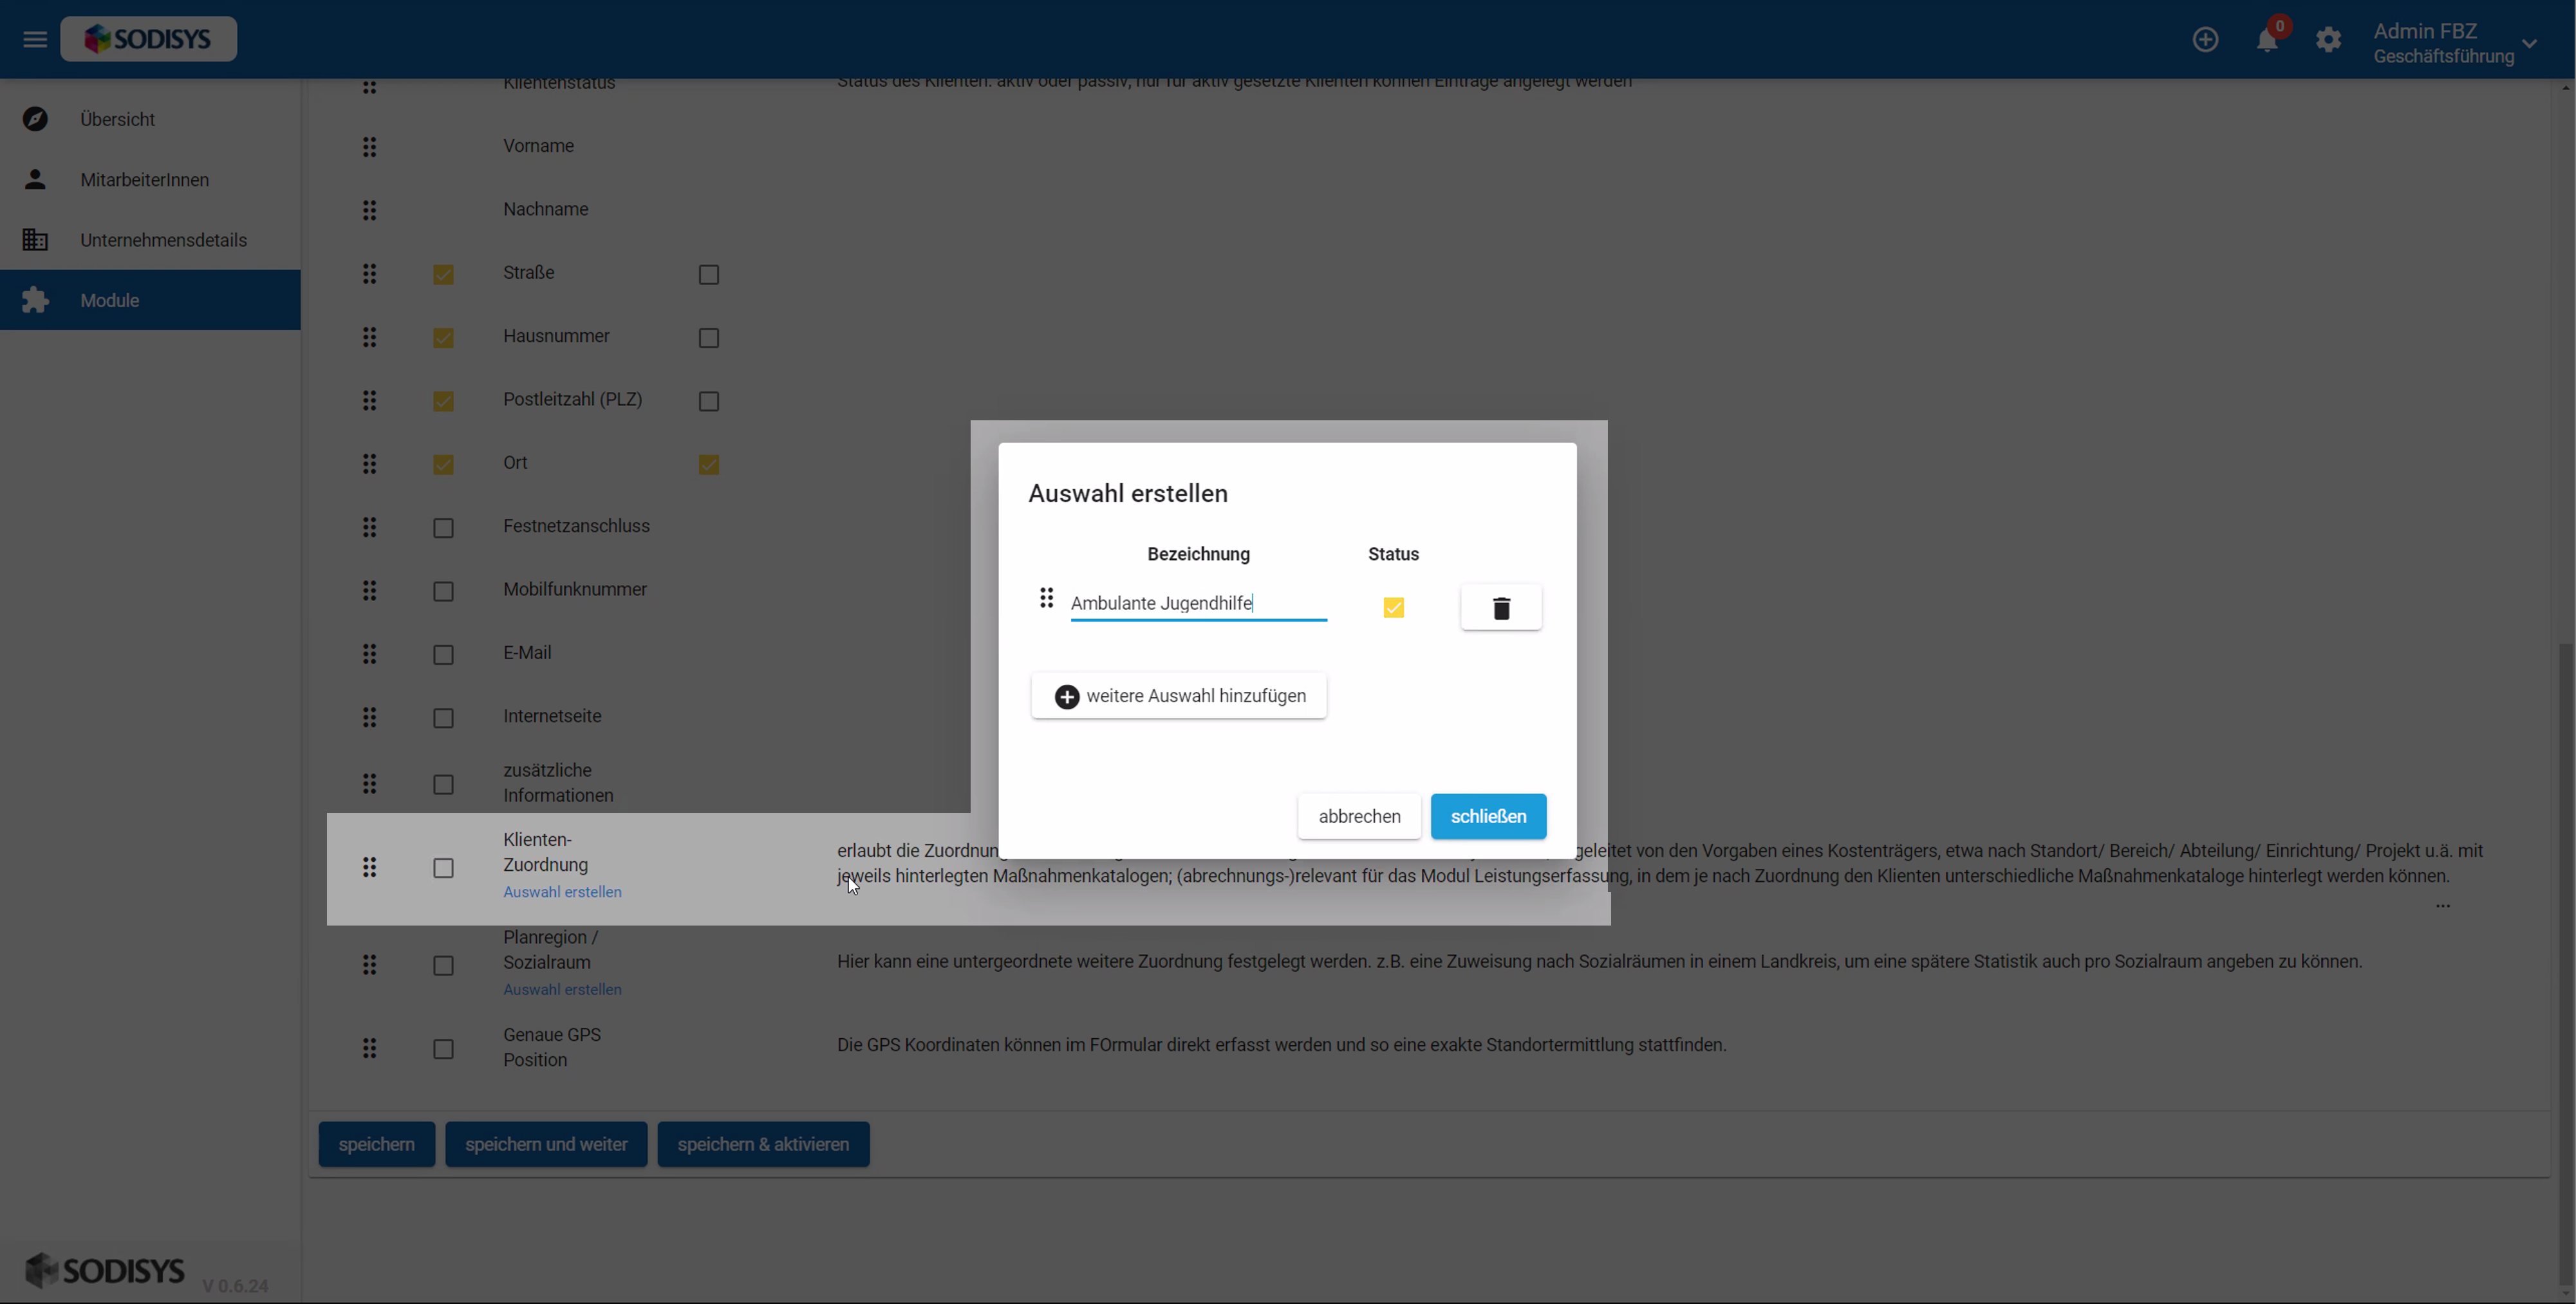
Task: Grab the drag handle of zusätzliche Informationen row
Action: [369, 784]
